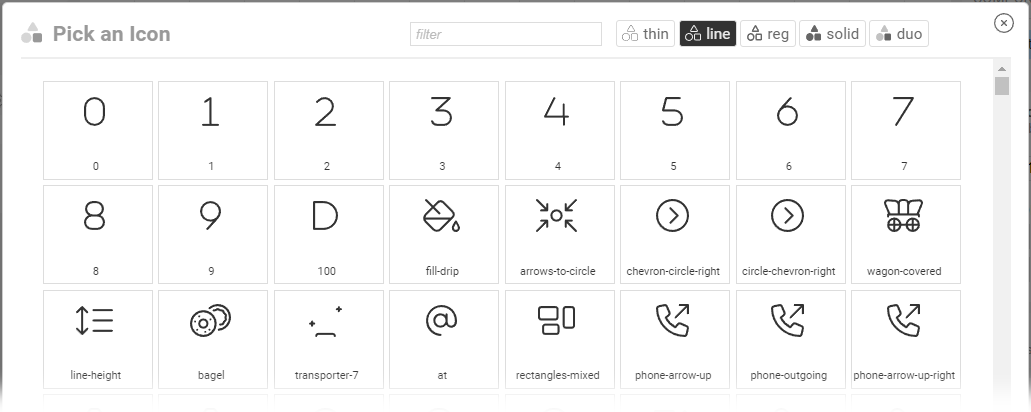
Task: Choose the phone-arrow-up icon
Action: coord(675,339)
